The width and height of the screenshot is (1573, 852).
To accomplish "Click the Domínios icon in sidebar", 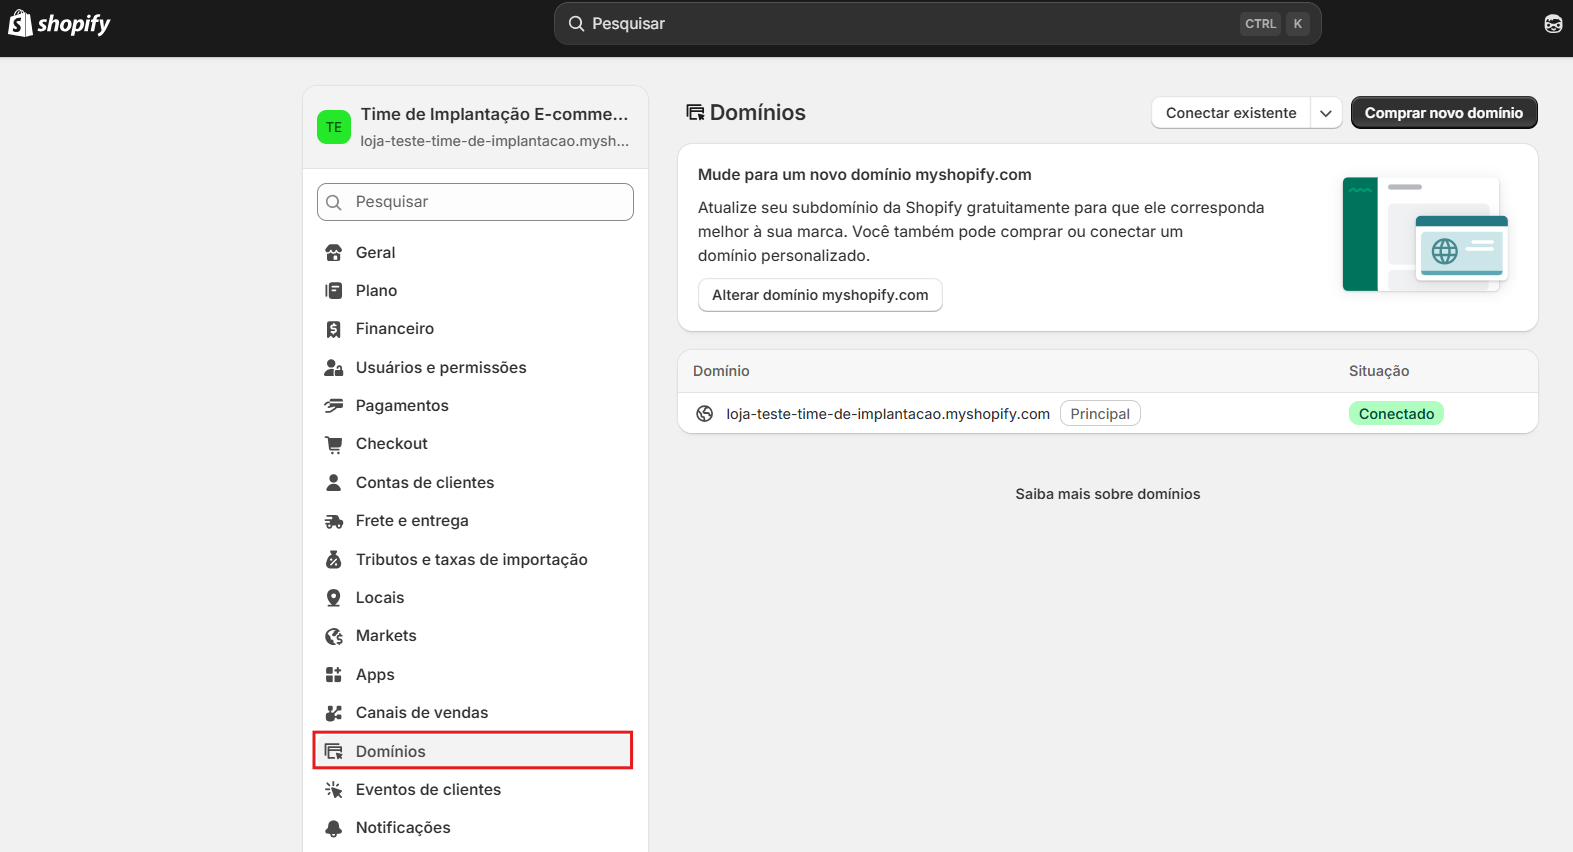I will pyautogui.click(x=334, y=752).
